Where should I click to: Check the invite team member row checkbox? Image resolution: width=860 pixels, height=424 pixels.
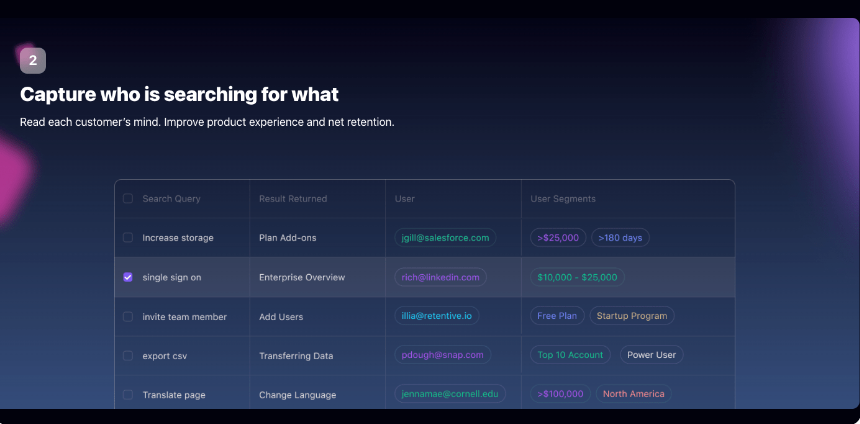coord(128,316)
